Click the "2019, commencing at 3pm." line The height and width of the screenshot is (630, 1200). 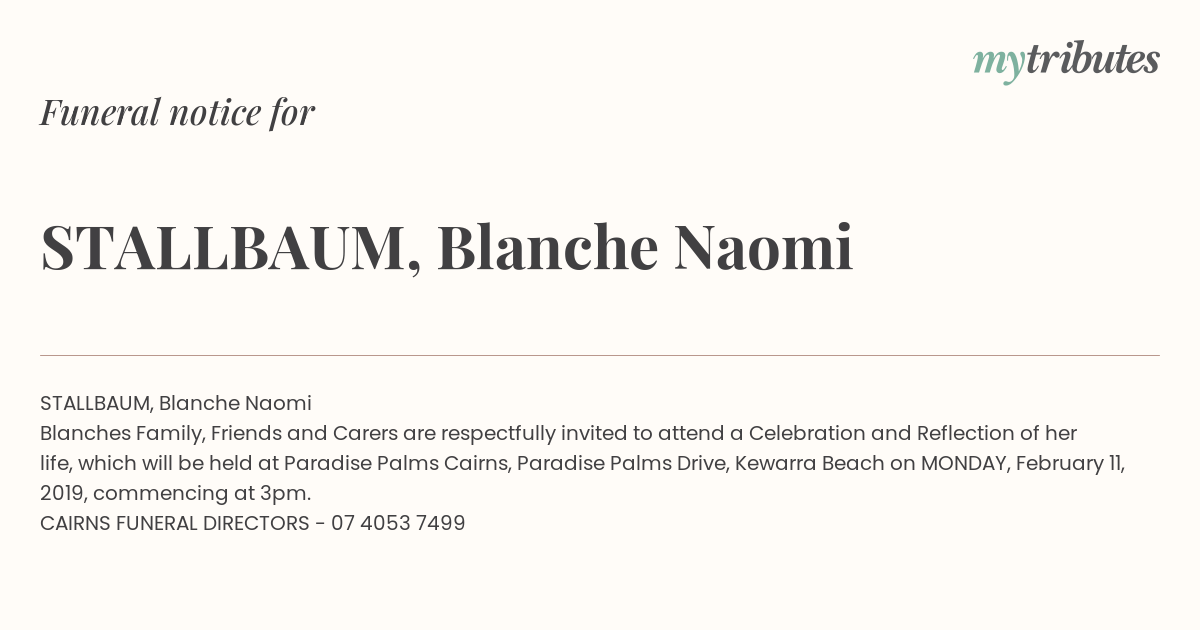point(176,494)
